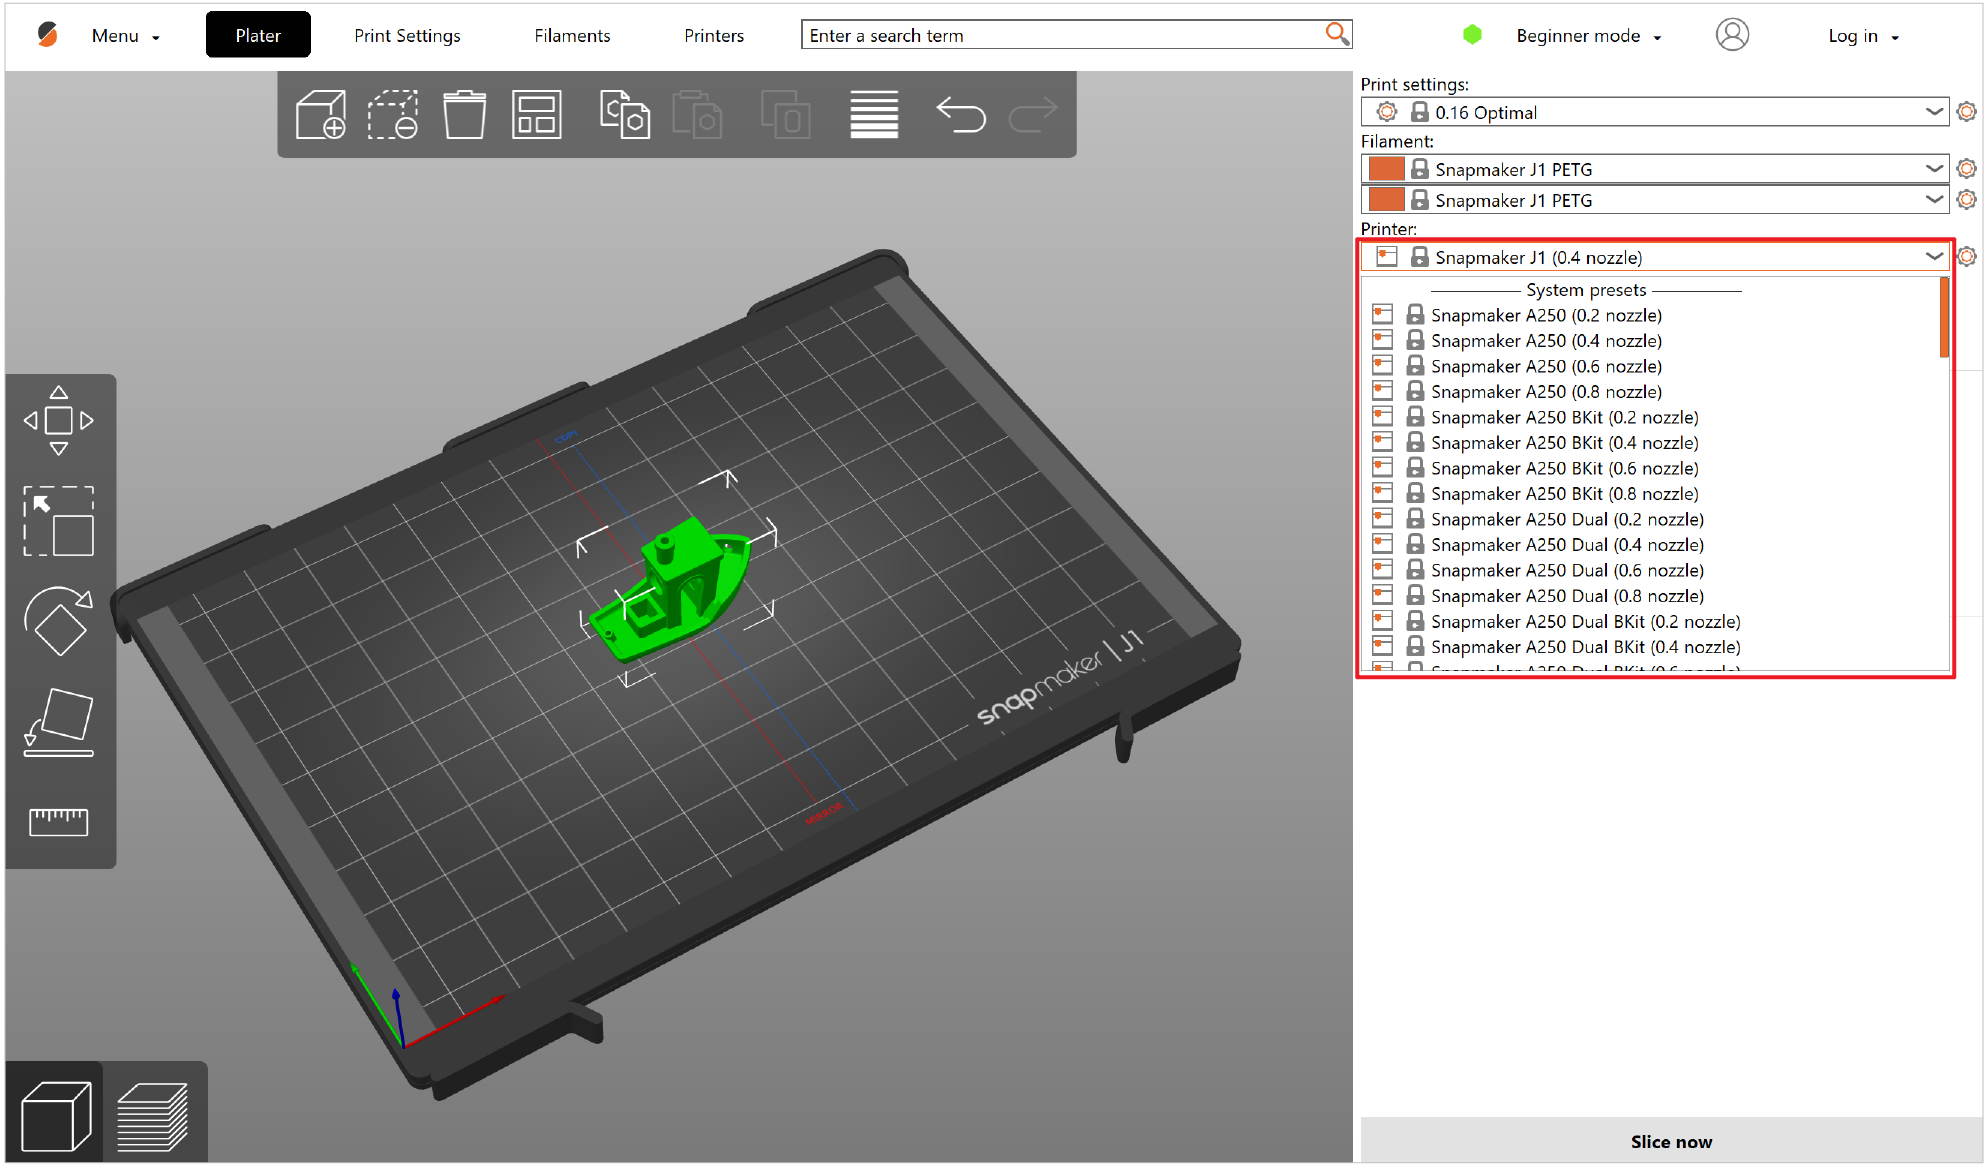Viewport: 1988px width, 1167px height.
Task: Open the Printers tab
Action: pyautogui.click(x=714, y=35)
